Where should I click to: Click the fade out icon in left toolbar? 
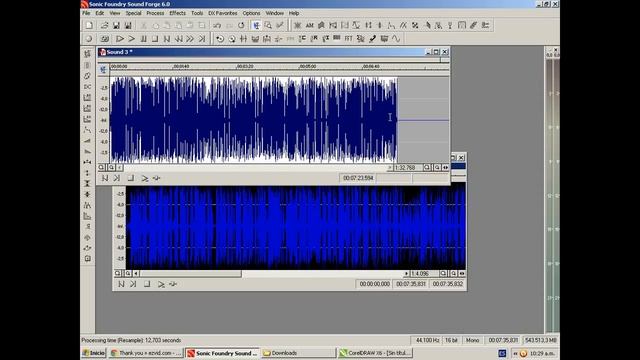pyautogui.click(x=87, y=151)
